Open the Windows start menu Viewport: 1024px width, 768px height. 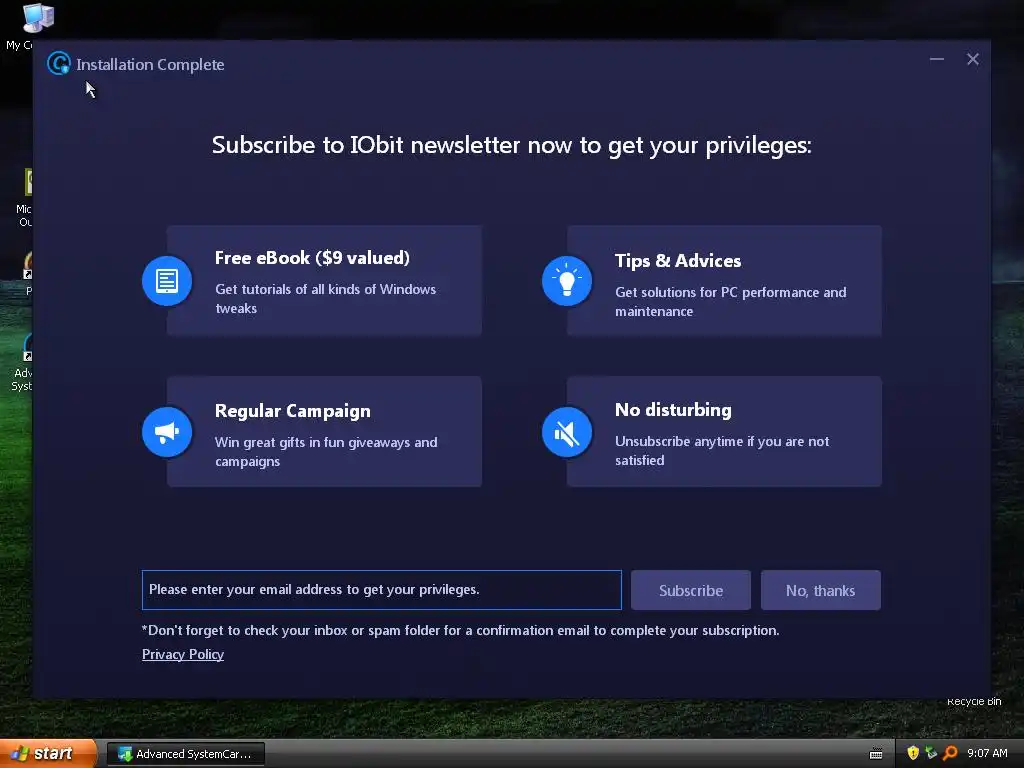(48, 754)
